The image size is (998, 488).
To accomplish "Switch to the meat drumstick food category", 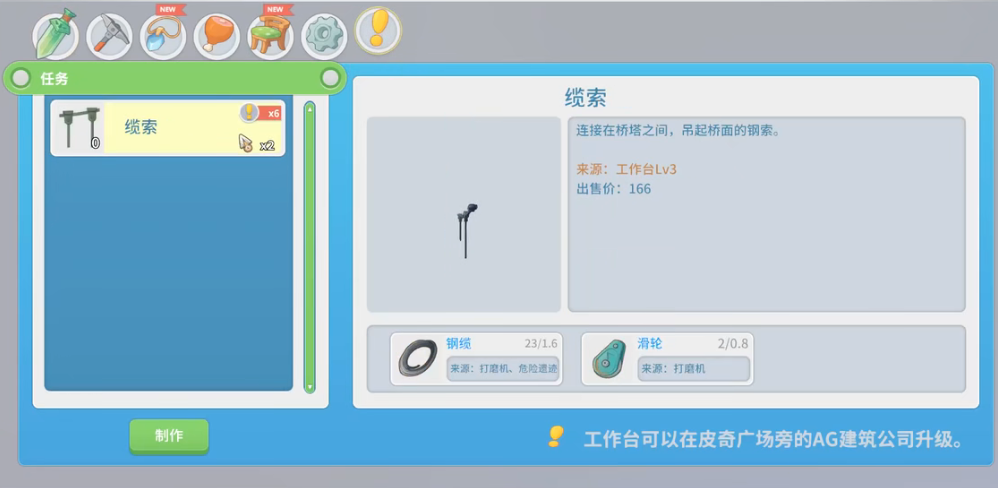I will click(216, 36).
